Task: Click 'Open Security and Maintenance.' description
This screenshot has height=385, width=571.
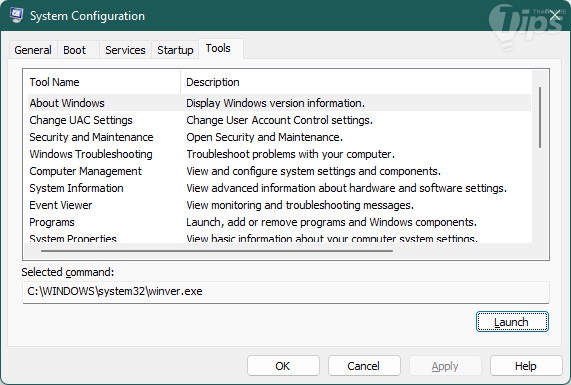Action: [264, 137]
